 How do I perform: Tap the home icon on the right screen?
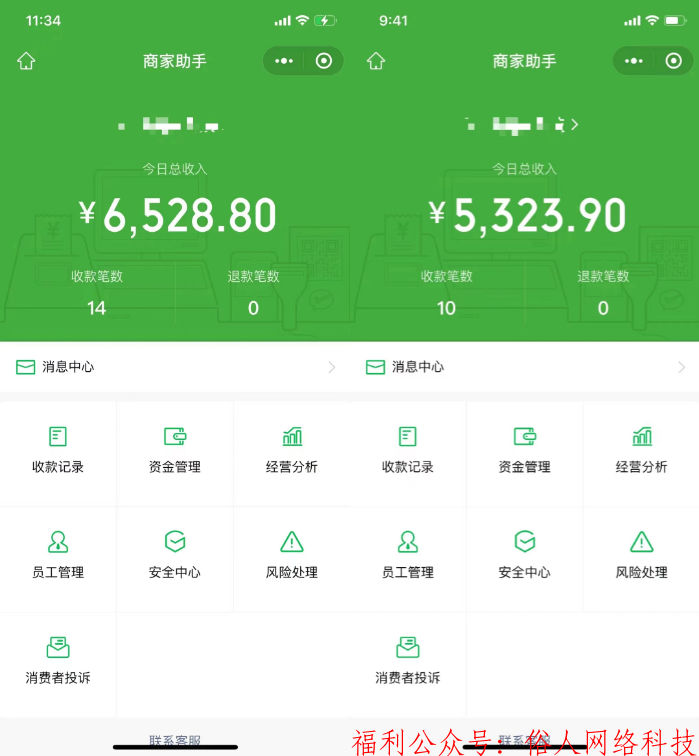pos(376,61)
